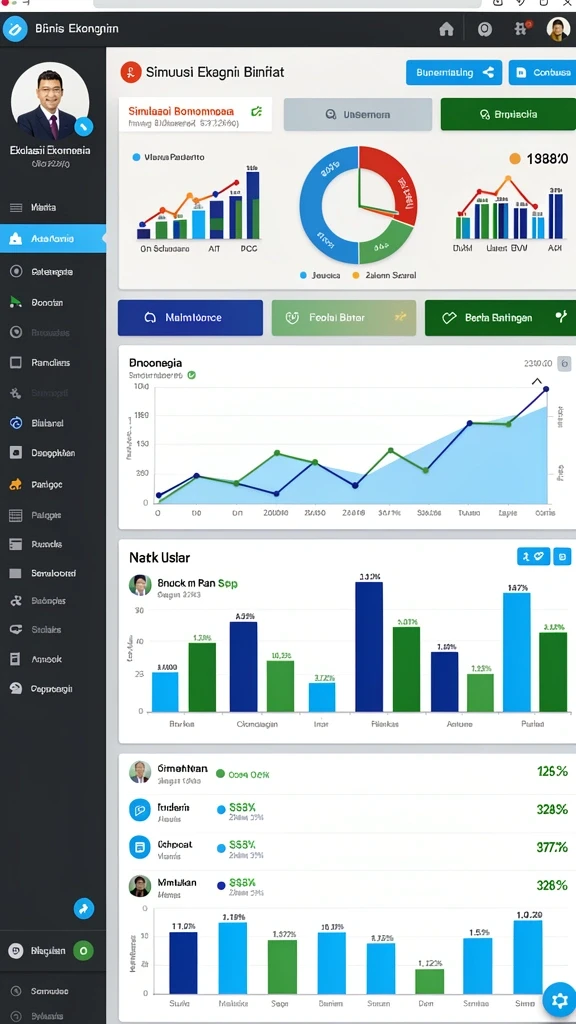576x1024 pixels.
Task: Open the user avatar in top-right header
Action: (558, 29)
